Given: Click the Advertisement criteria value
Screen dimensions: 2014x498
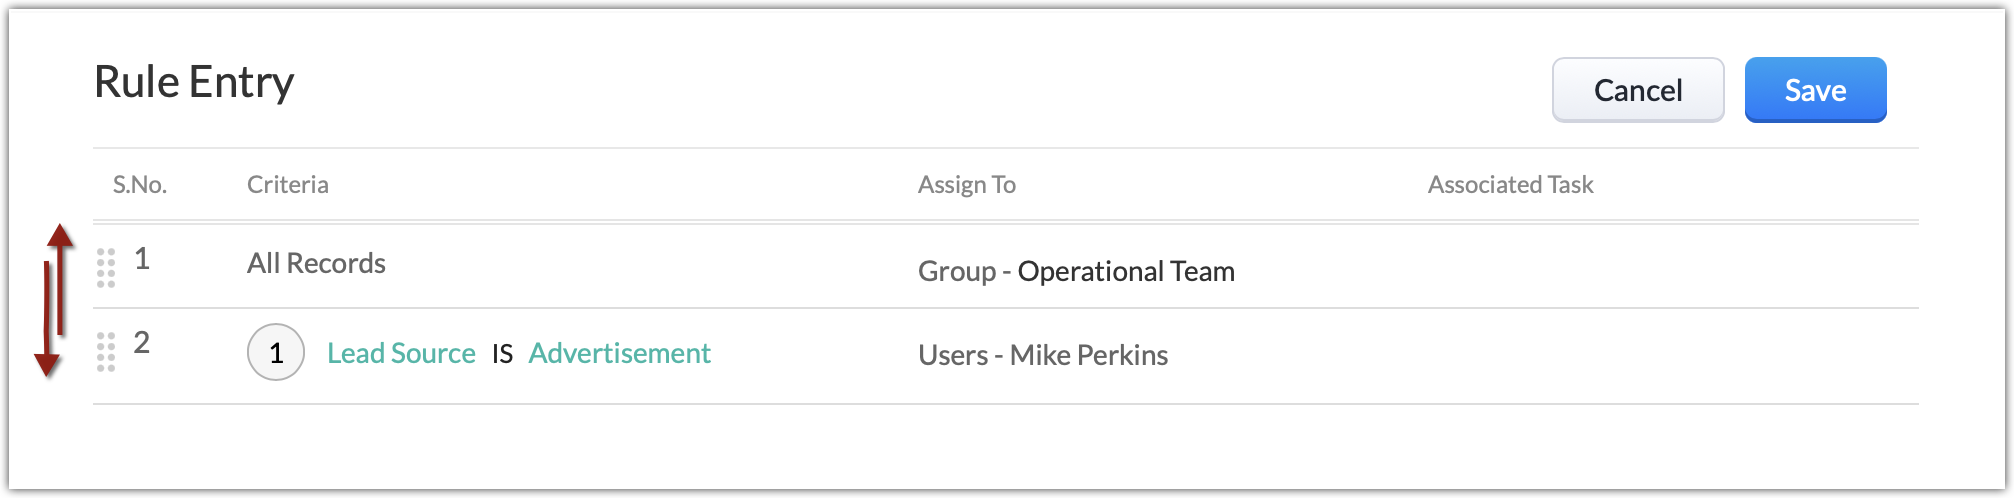Looking at the screenshot, I should (619, 353).
